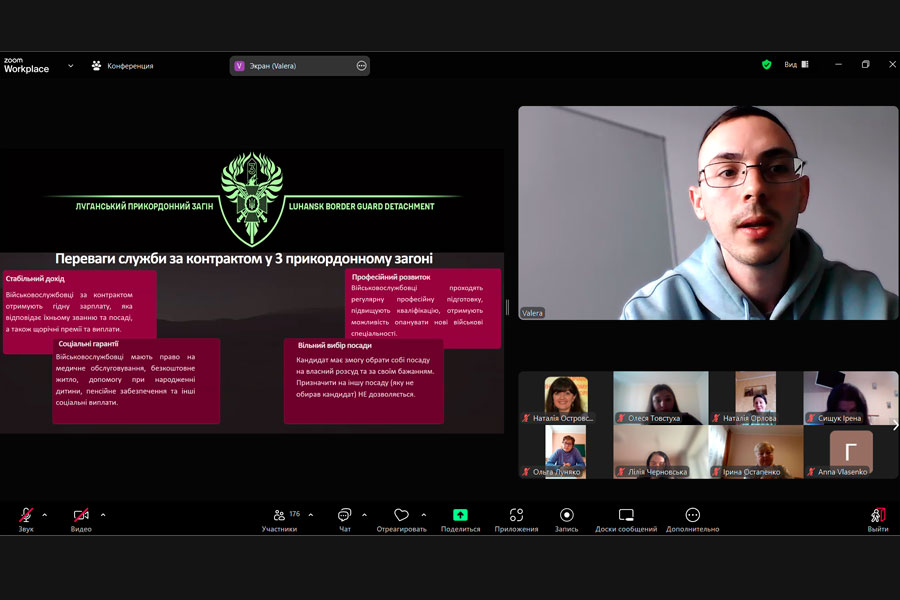Open options menu on Экран (Valera) tab

tap(361, 65)
